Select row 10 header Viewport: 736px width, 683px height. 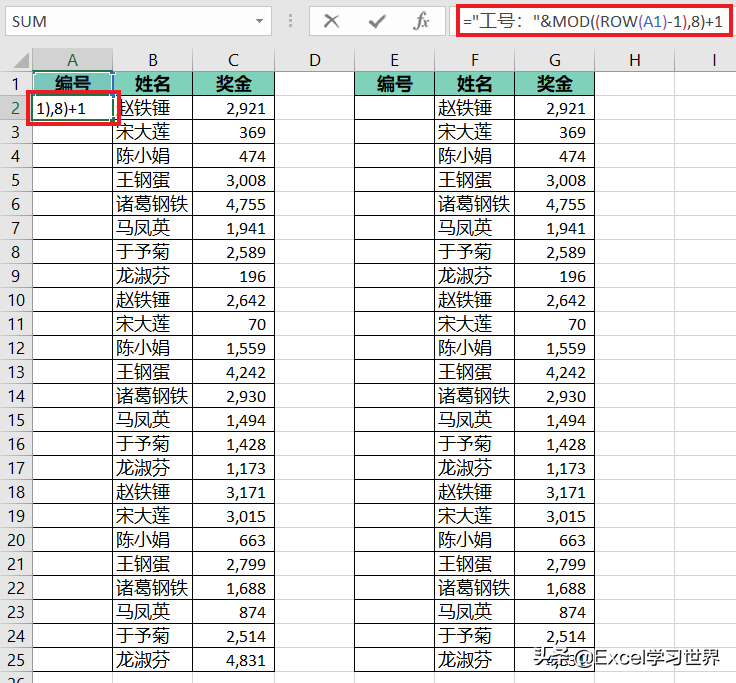[x=15, y=300]
